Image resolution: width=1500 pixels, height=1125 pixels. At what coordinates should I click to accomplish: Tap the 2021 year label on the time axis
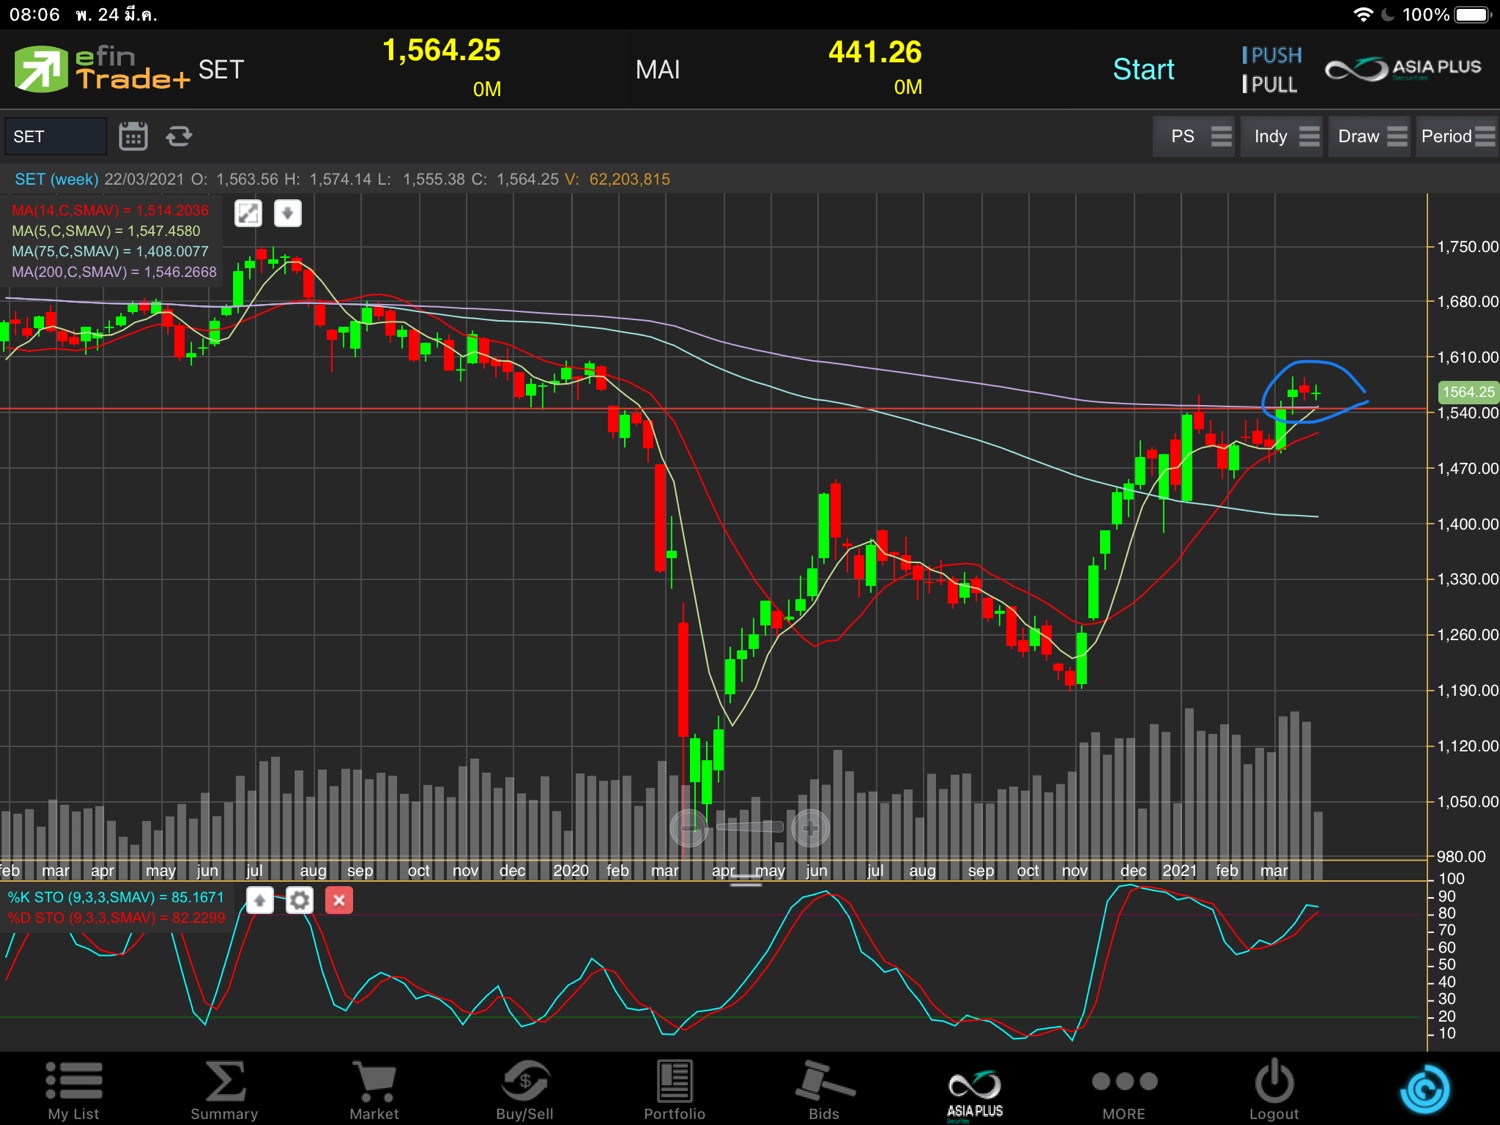[x=1179, y=870]
